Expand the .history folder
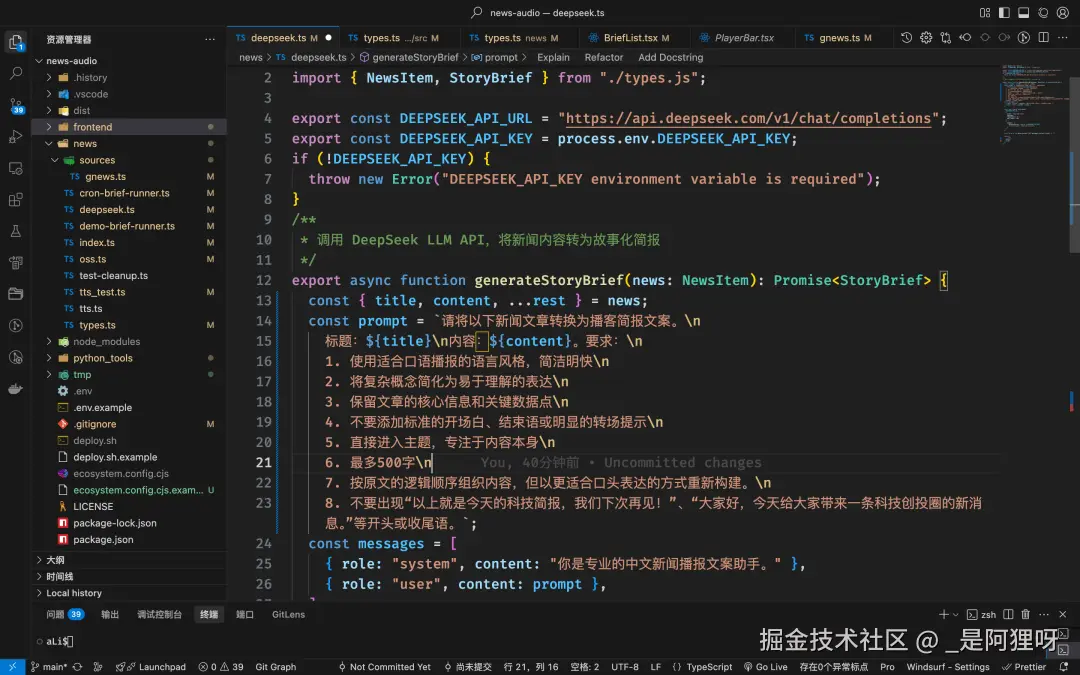This screenshot has height=675, width=1080. pyautogui.click(x=49, y=77)
